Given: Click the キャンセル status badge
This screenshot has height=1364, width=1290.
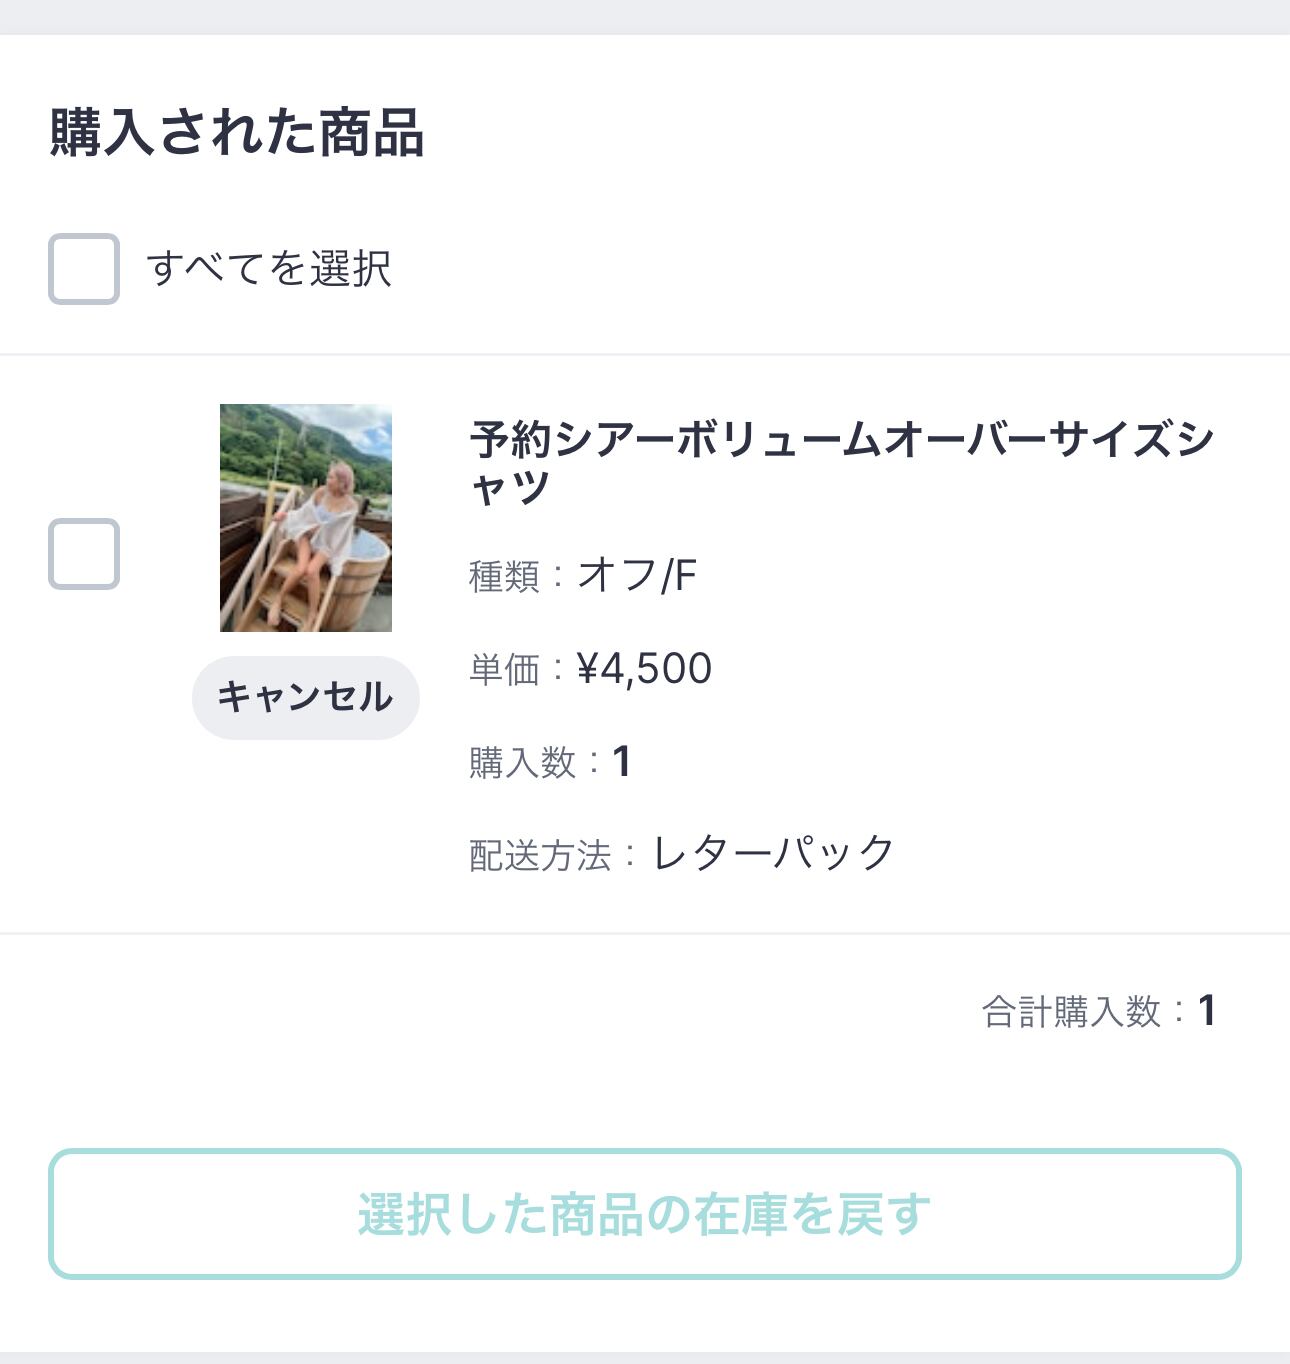Looking at the screenshot, I should tap(306, 697).
